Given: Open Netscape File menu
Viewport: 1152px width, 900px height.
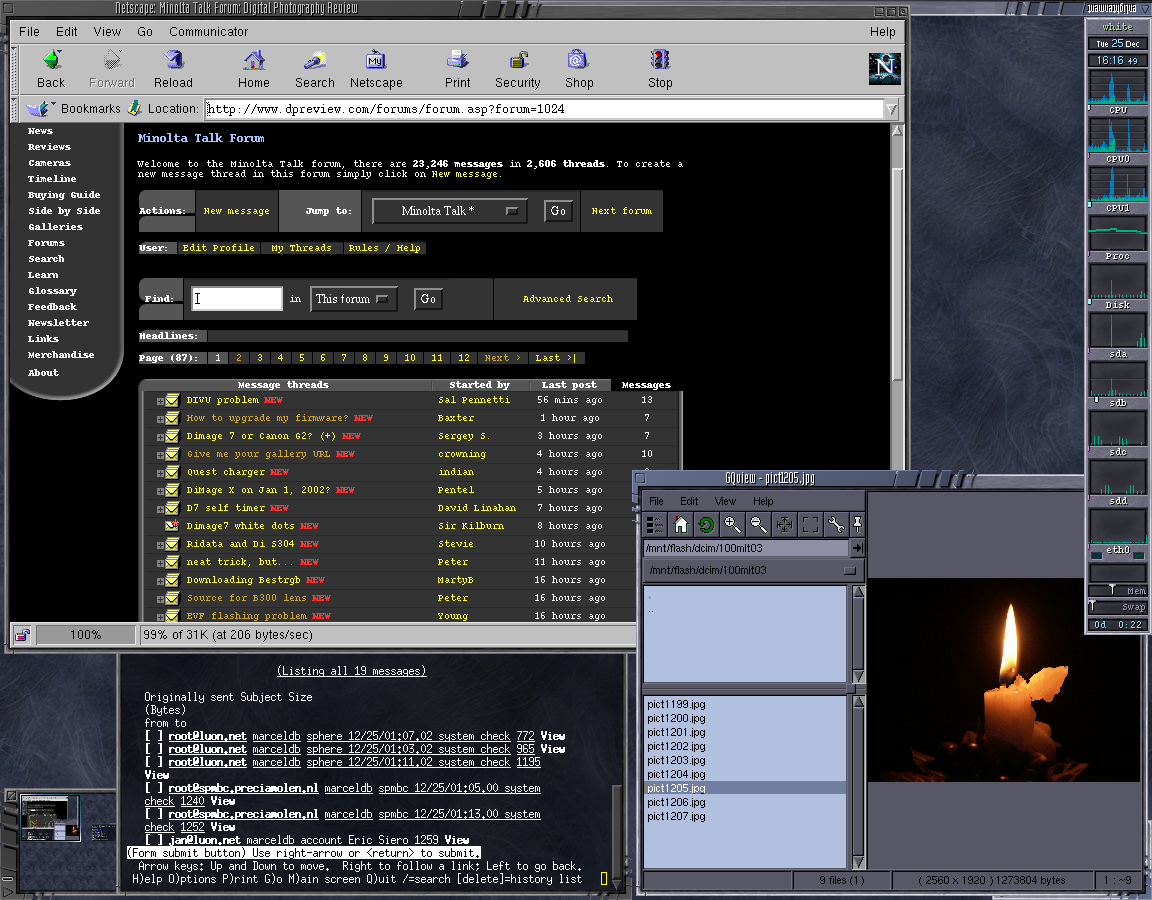Looking at the screenshot, I should click(x=29, y=32).
